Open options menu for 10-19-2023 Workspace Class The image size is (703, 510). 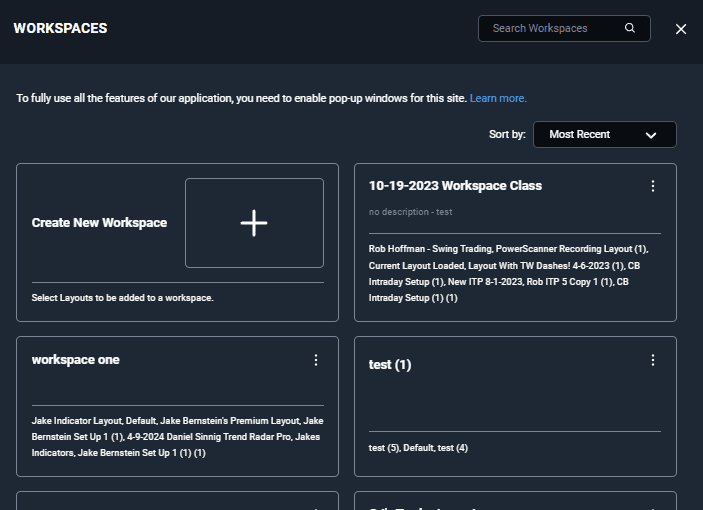(x=653, y=186)
